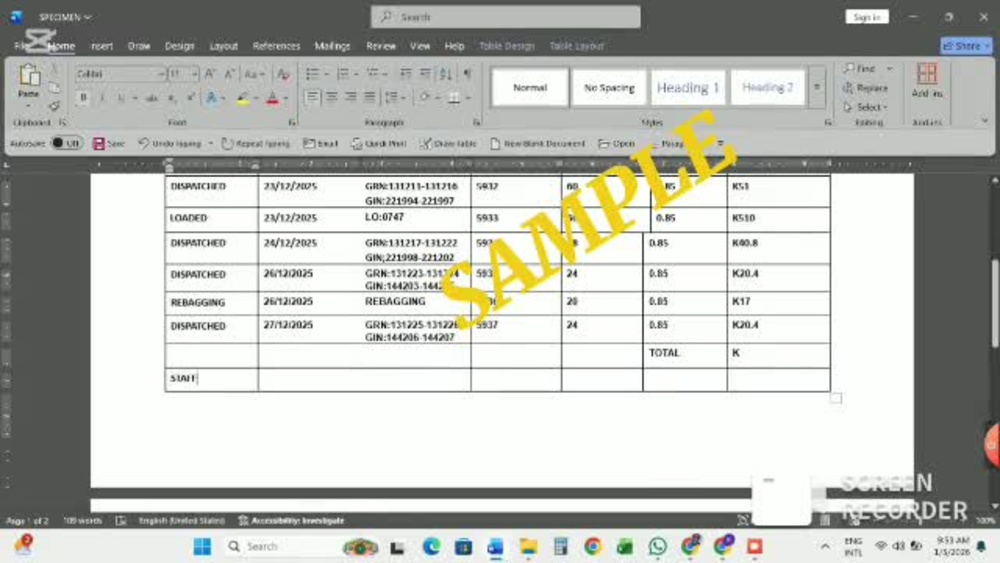Open the Windows Start menu
Viewport: 1000px width, 563px height.
(202, 546)
